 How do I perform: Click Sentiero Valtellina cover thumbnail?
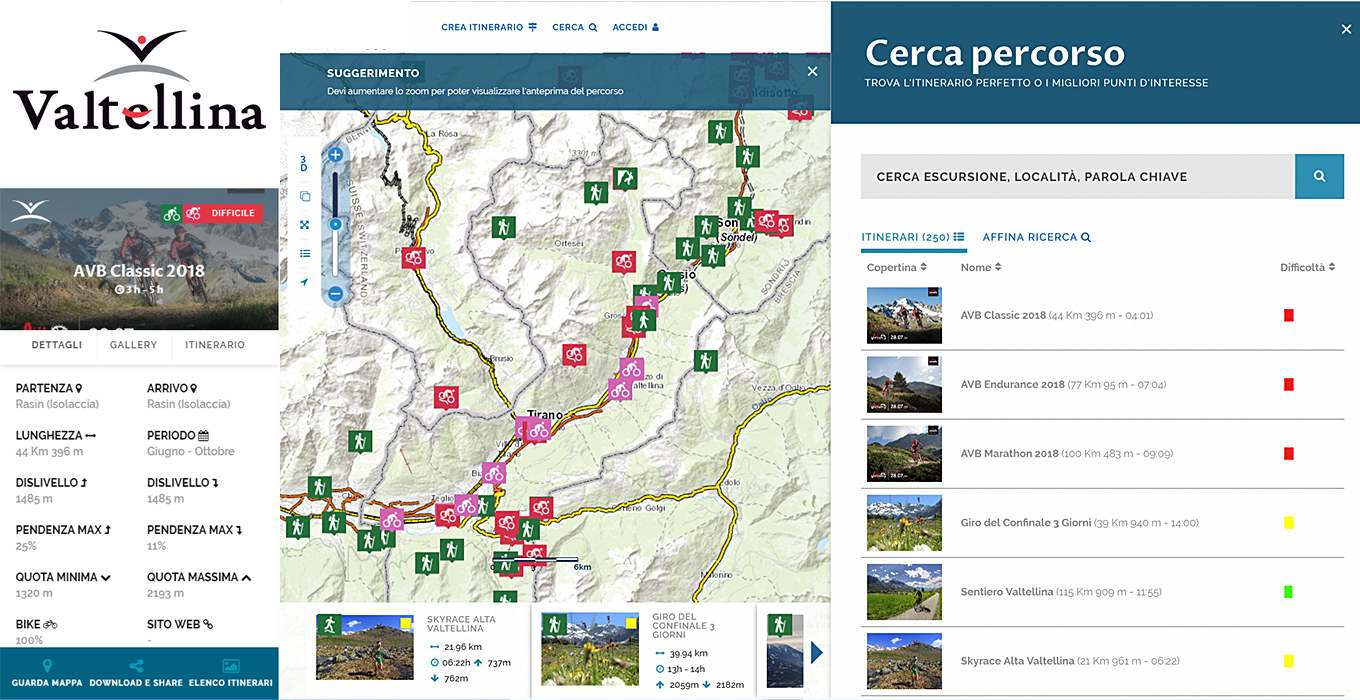(904, 591)
